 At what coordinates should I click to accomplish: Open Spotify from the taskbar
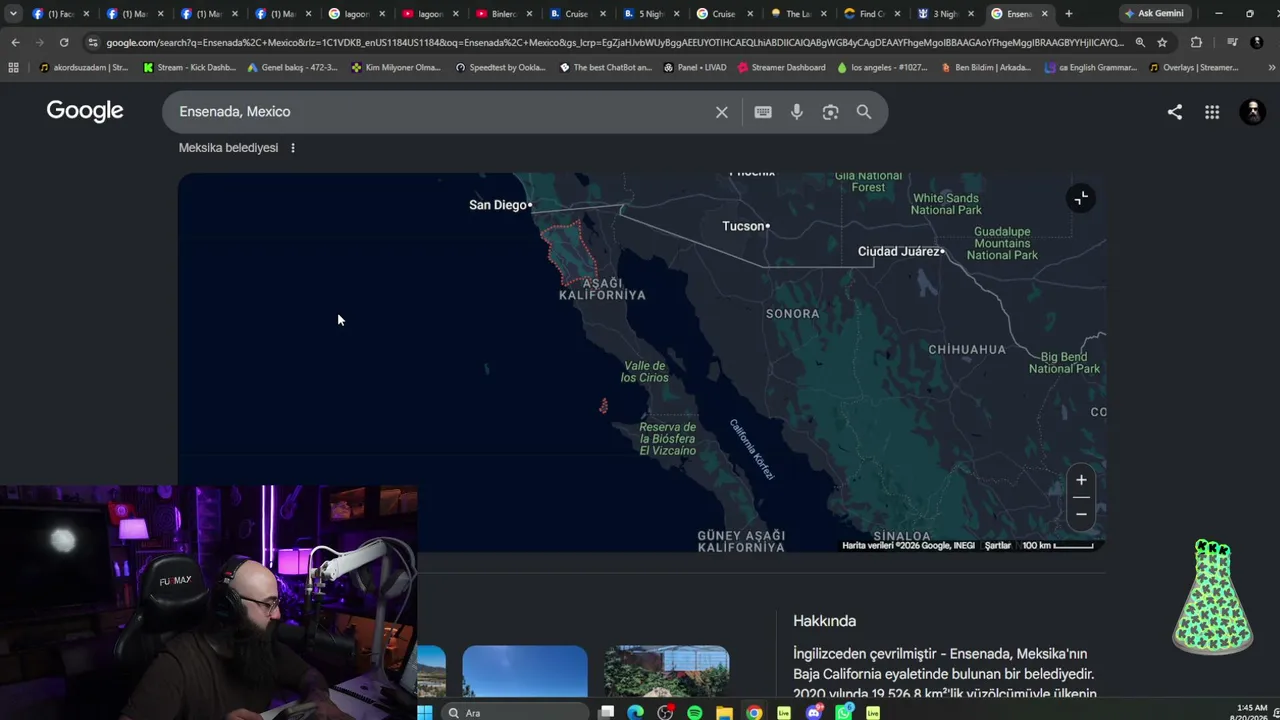coord(695,712)
